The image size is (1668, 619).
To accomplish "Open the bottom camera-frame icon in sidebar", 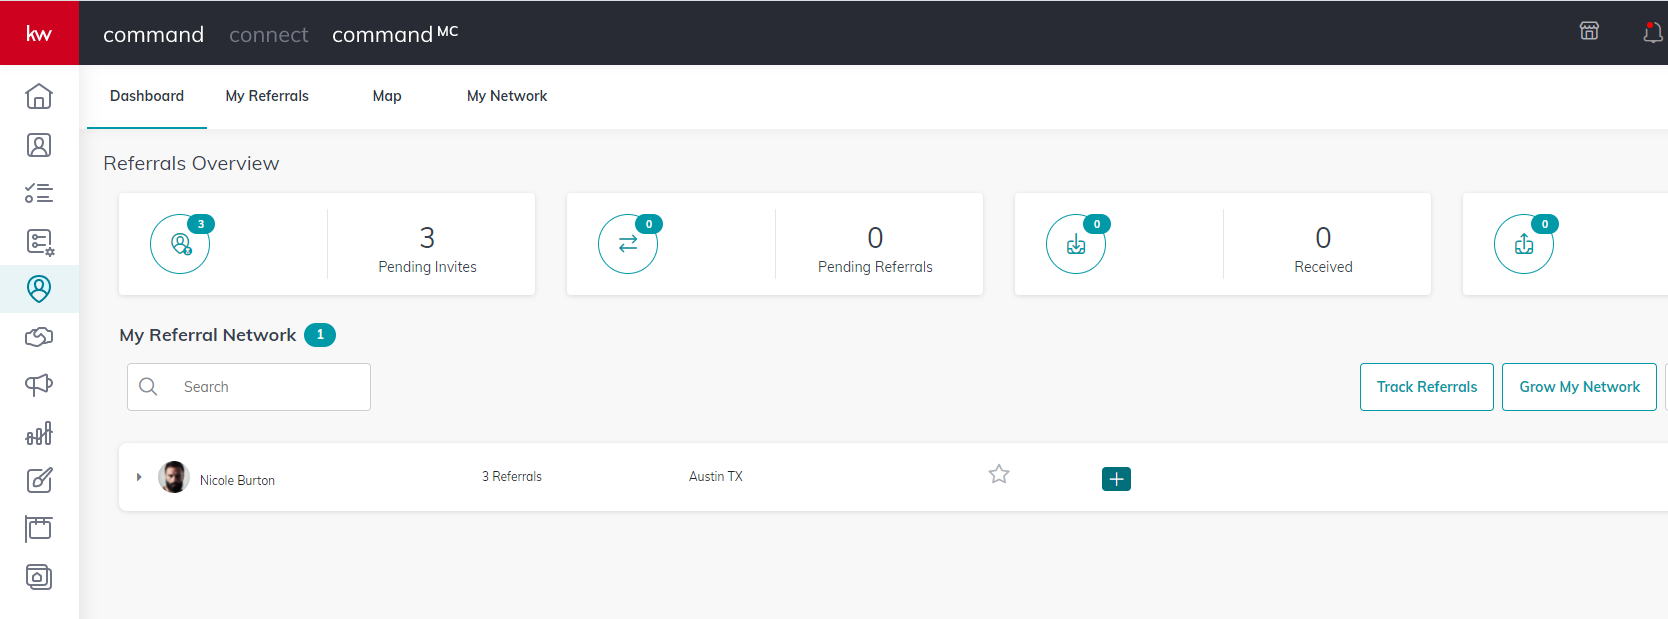I will [x=39, y=577].
